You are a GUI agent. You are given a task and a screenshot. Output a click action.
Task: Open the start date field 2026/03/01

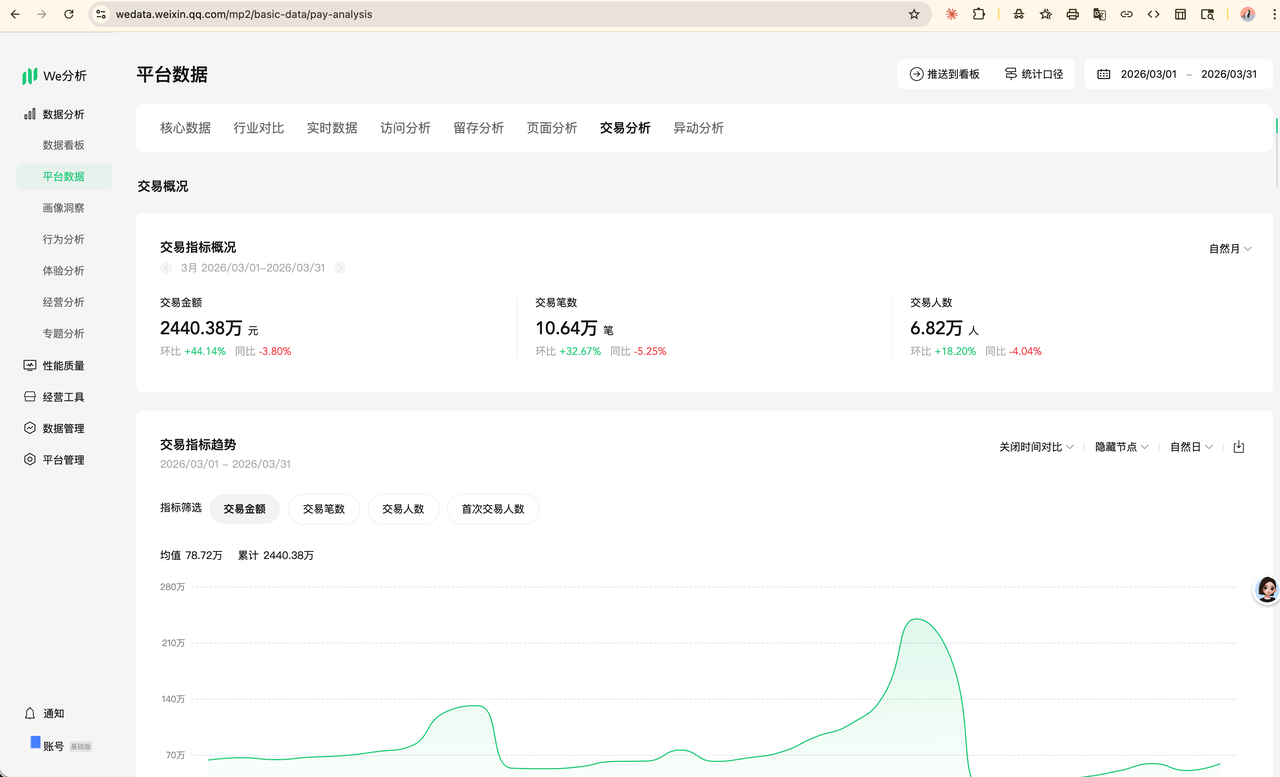(1148, 74)
